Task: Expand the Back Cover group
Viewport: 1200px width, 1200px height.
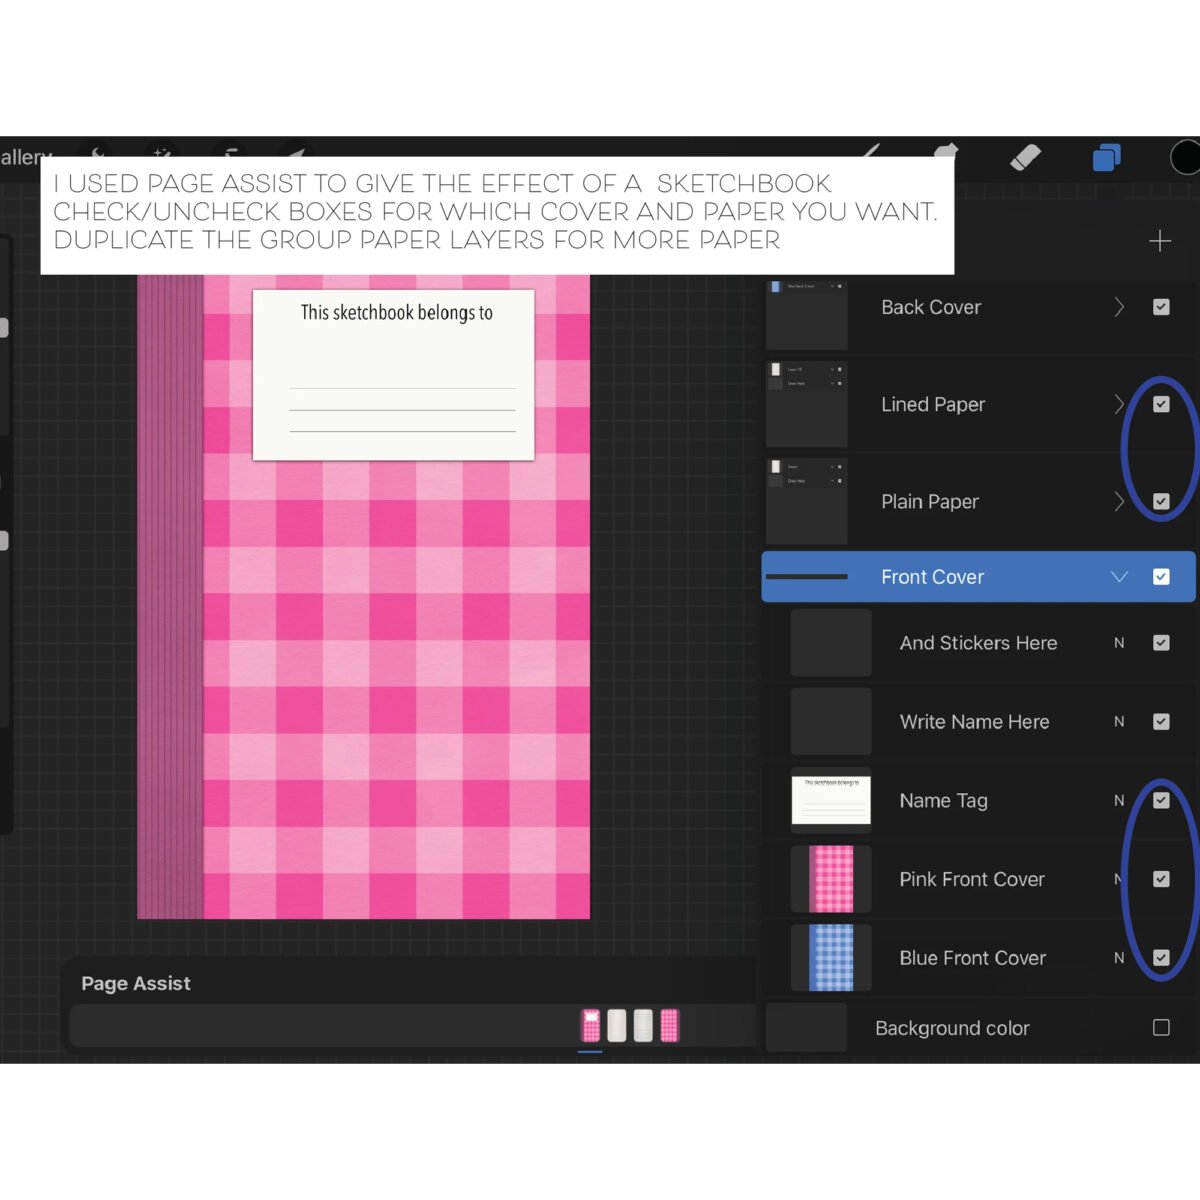Action: tap(1119, 307)
